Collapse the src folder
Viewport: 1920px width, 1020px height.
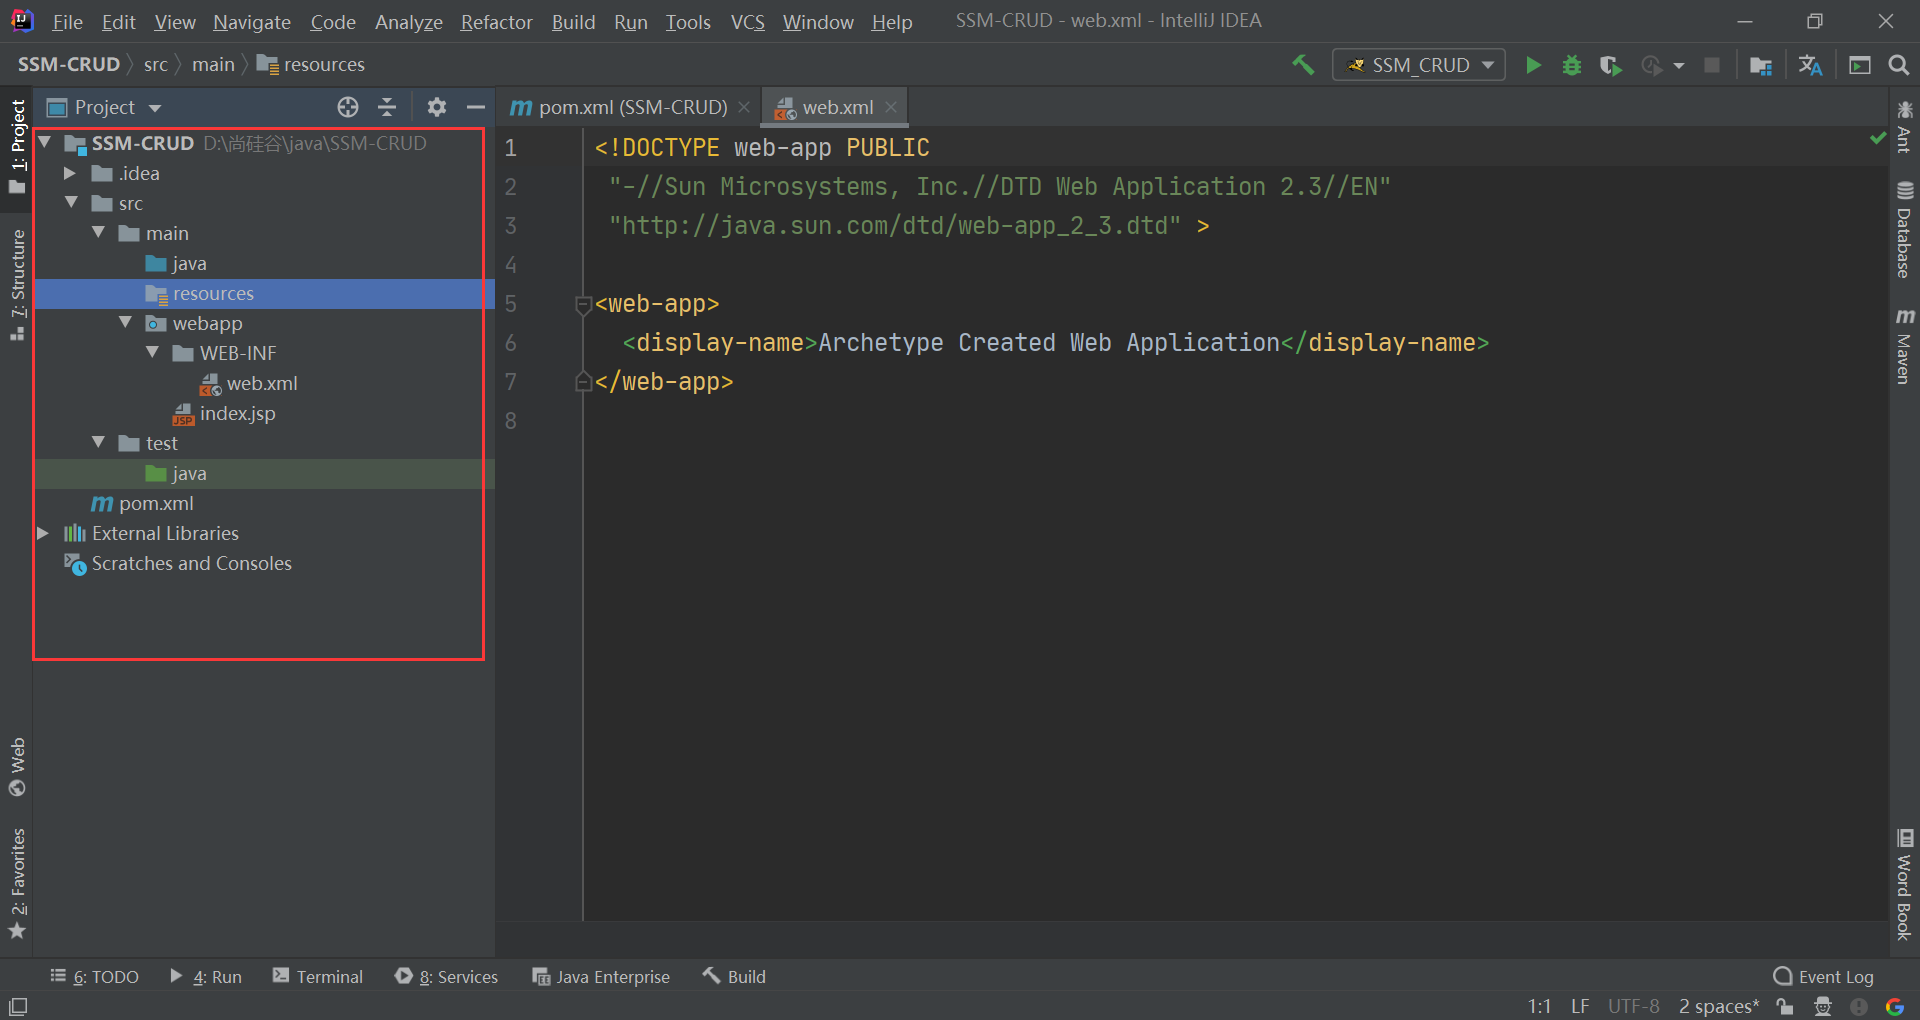[x=71, y=203]
